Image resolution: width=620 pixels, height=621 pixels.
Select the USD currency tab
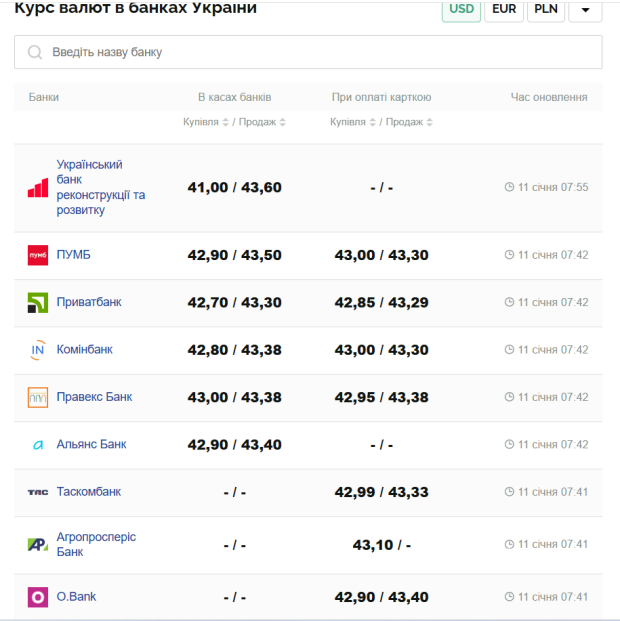pyautogui.click(x=461, y=10)
